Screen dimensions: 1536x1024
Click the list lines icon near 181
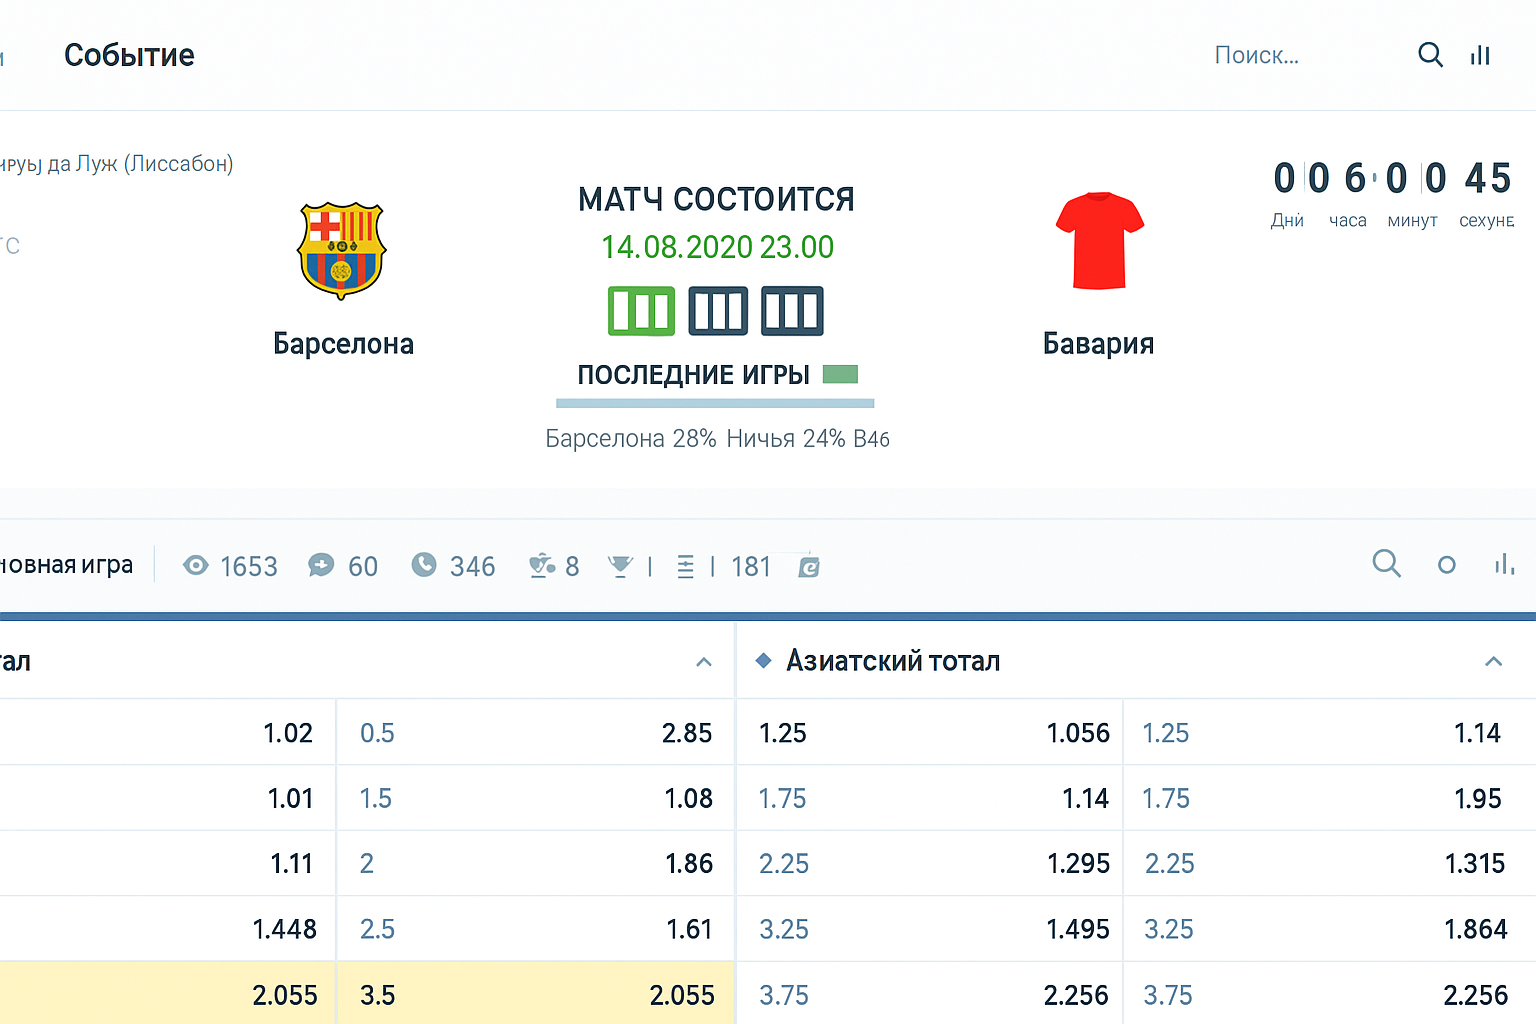(x=686, y=567)
